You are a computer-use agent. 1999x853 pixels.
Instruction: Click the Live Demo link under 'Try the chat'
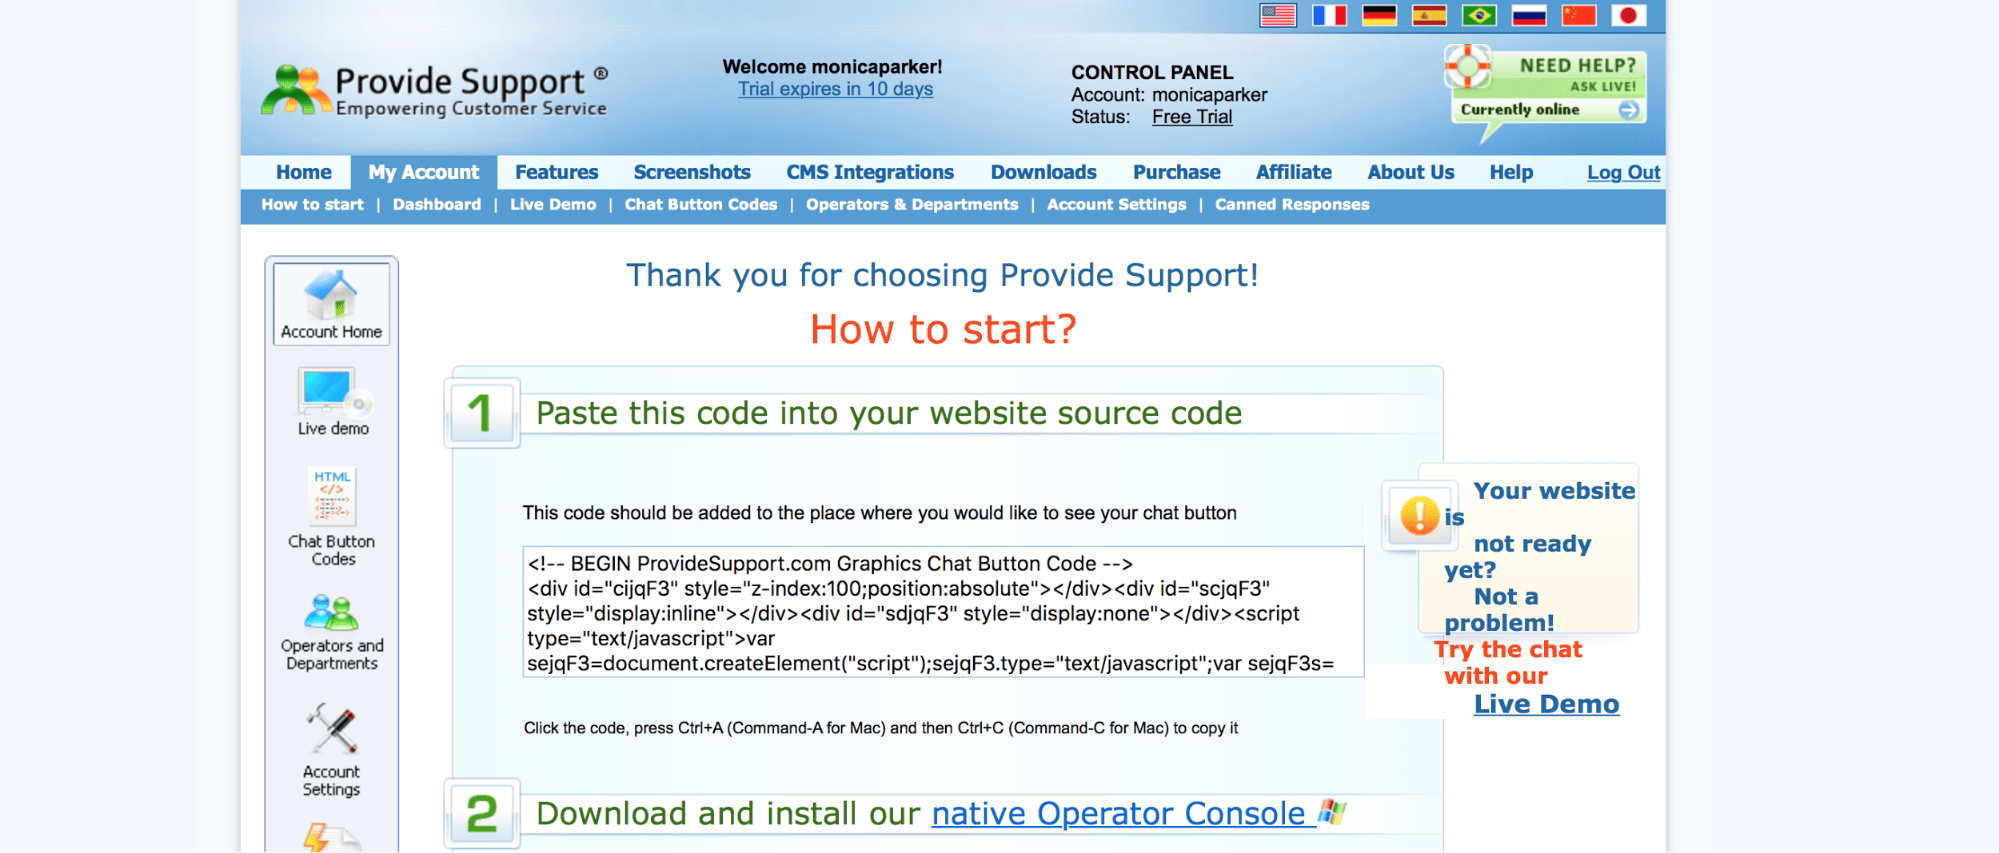(x=1546, y=704)
